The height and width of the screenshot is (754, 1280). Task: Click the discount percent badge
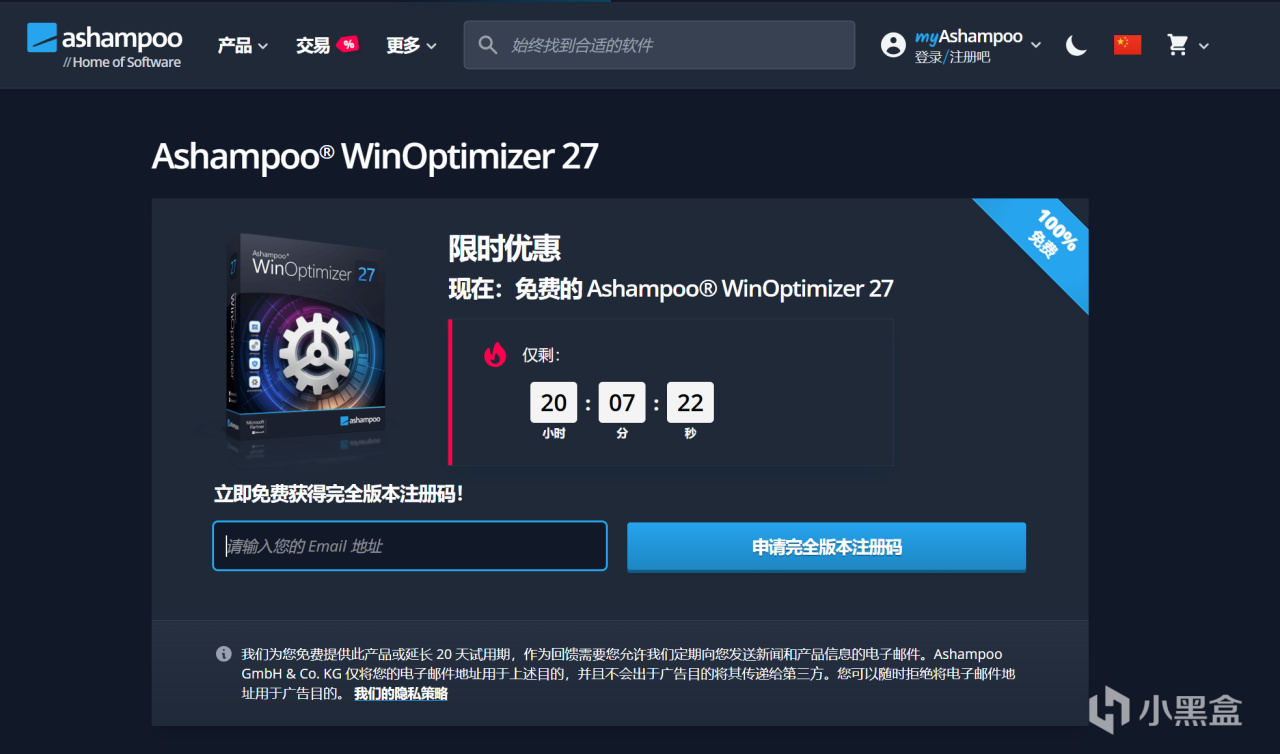[x=347, y=44]
